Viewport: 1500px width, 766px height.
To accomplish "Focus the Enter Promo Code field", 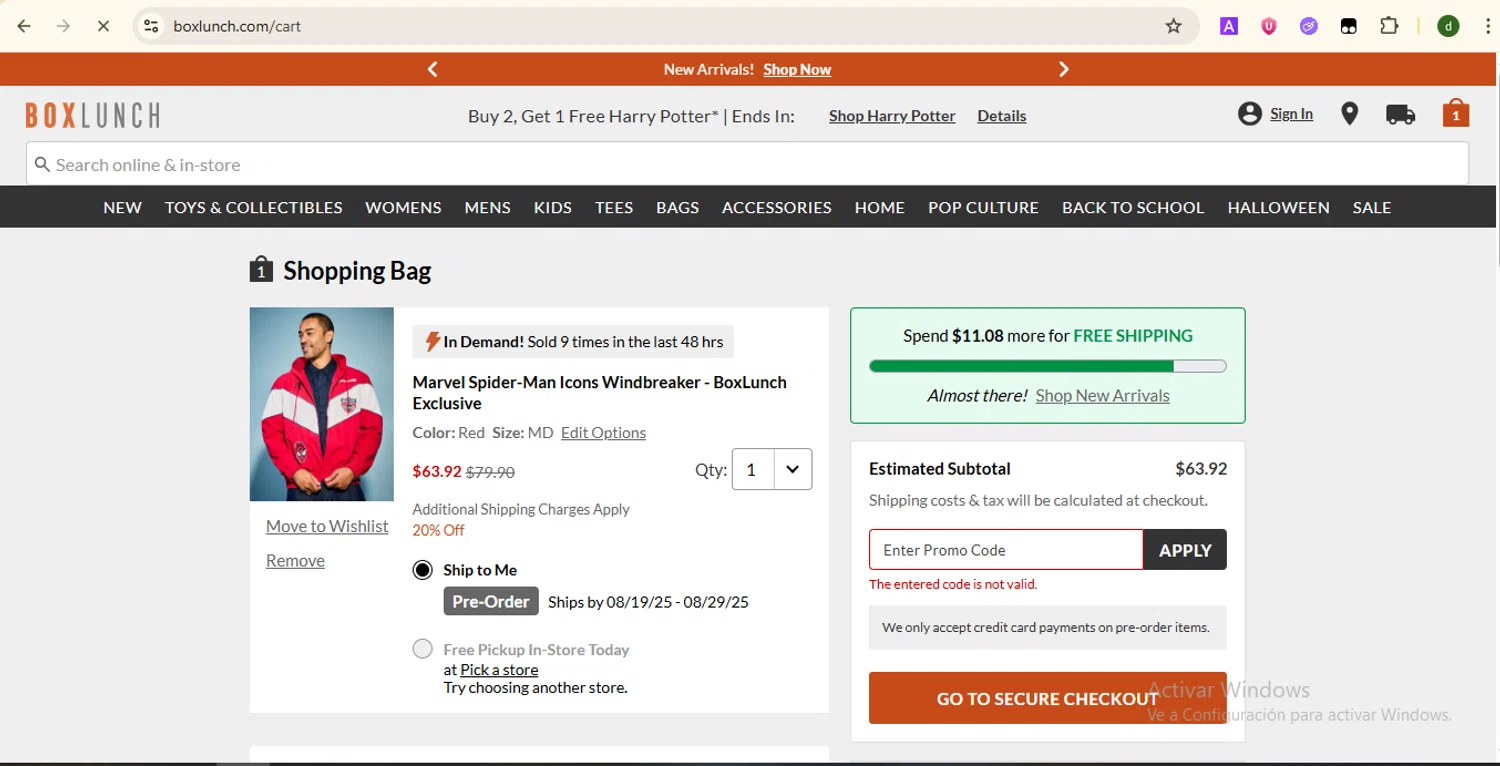I will pos(1006,550).
